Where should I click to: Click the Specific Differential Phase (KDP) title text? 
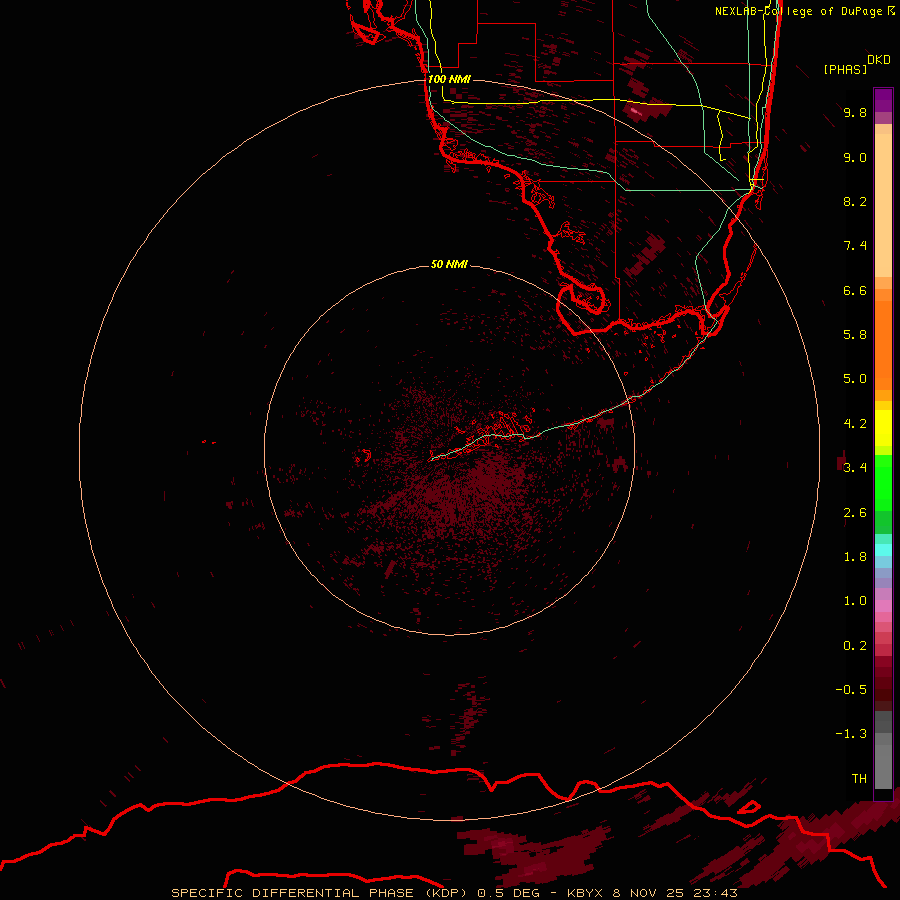[320, 893]
